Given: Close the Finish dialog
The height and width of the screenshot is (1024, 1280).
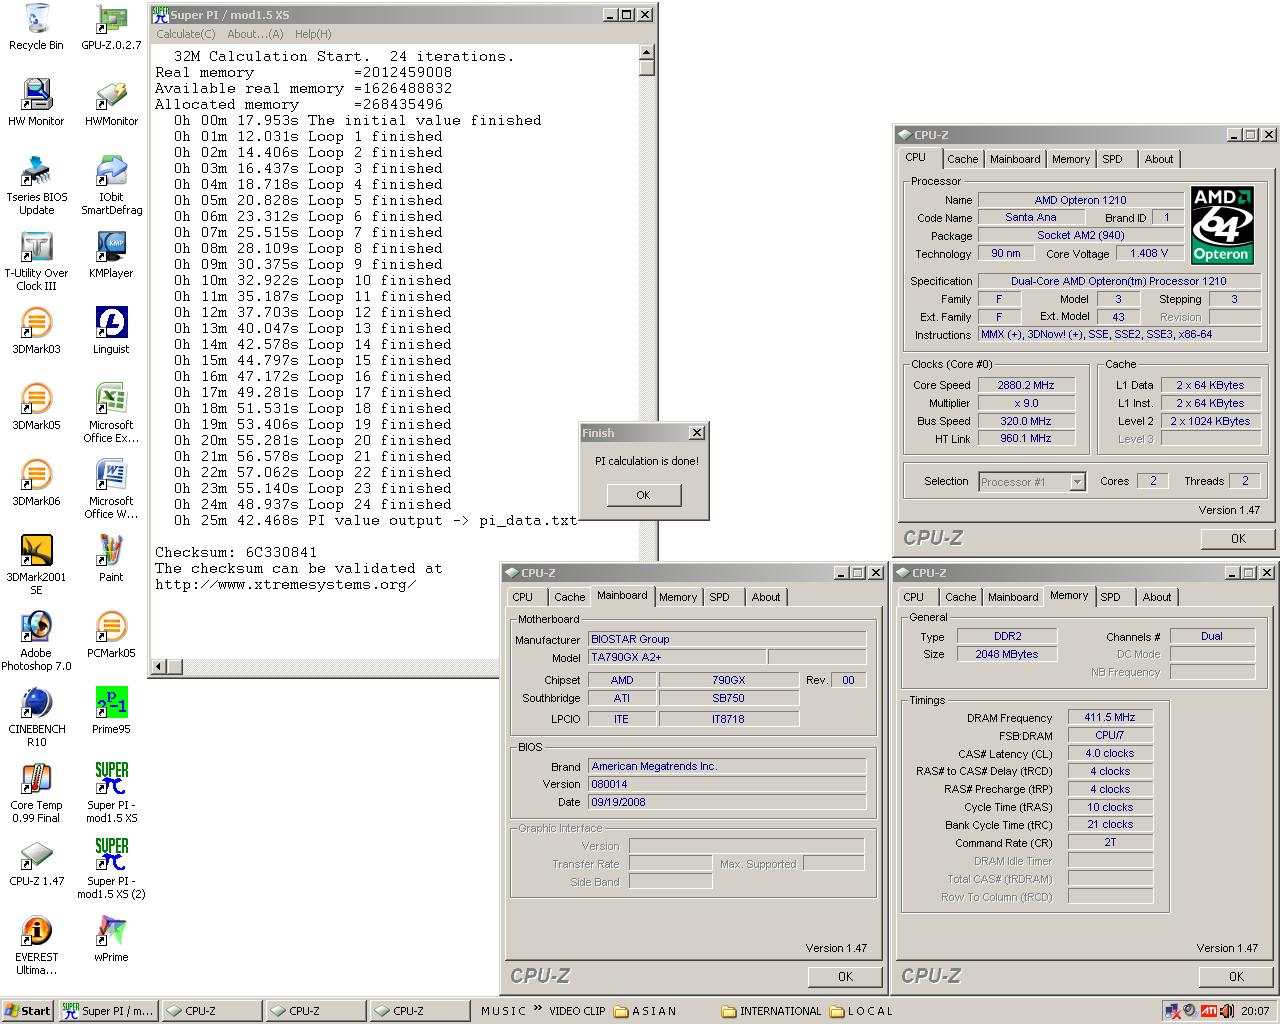Looking at the screenshot, I should [x=696, y=433].
